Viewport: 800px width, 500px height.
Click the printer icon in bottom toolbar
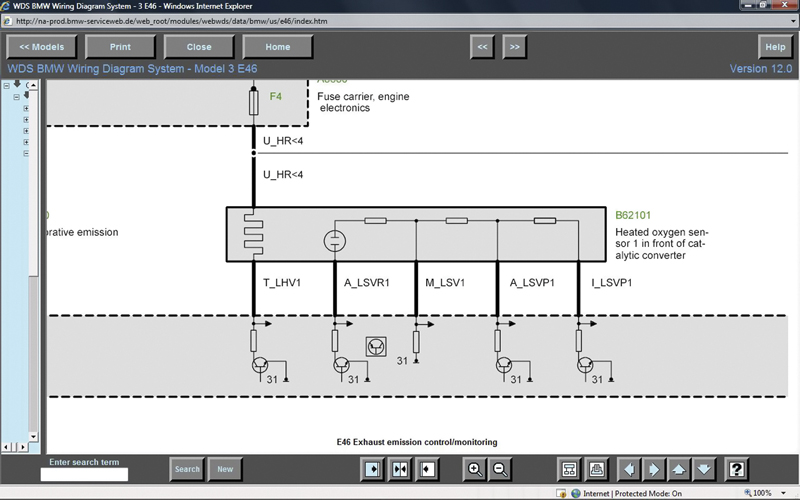[596, 469]
